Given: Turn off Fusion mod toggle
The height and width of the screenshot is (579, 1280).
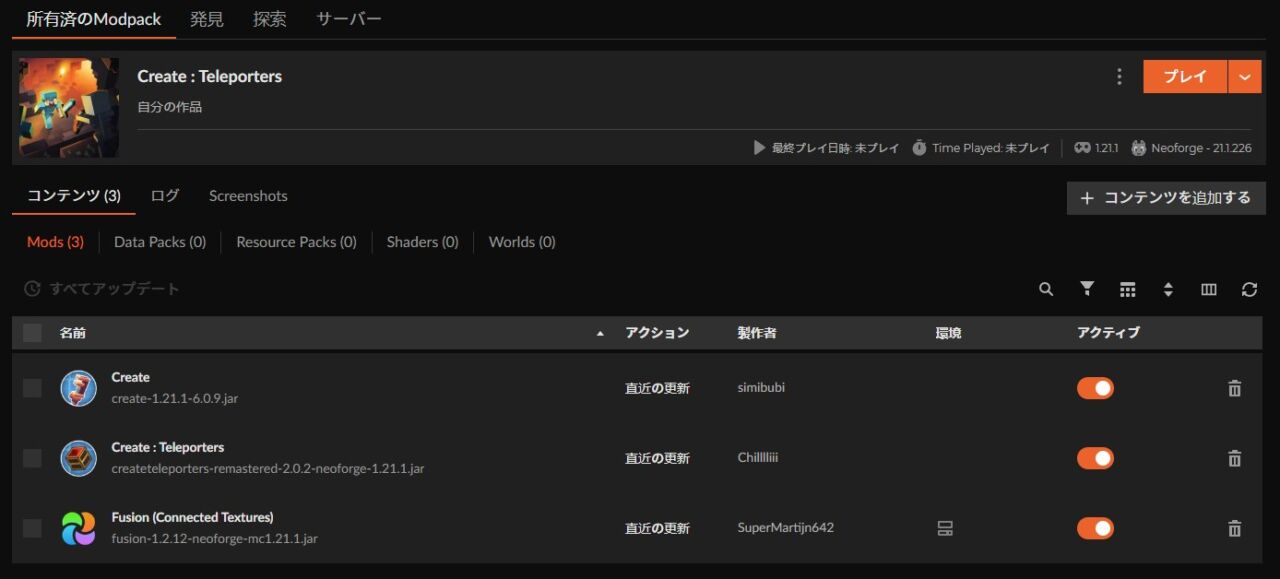Looking at the screenshot, I should (1095, 527).
